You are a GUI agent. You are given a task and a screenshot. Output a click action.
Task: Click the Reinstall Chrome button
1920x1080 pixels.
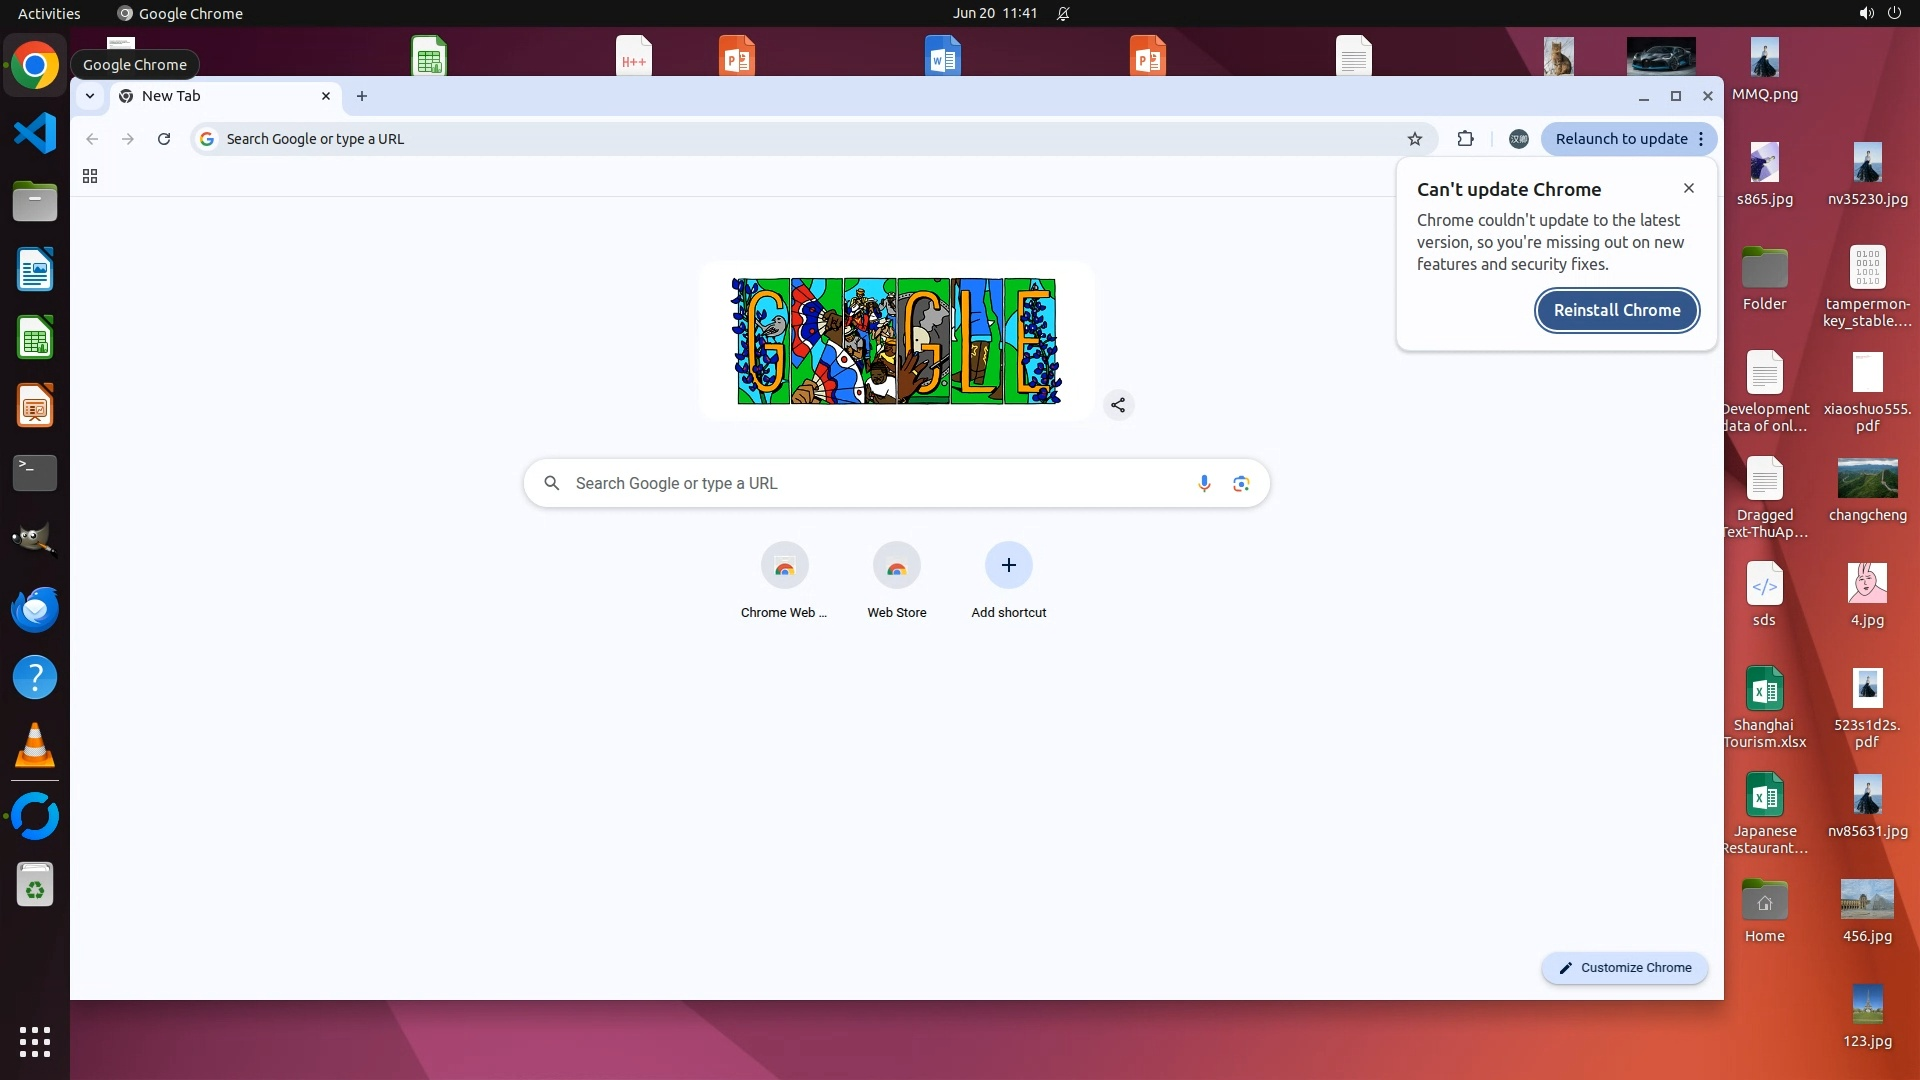1616,310
